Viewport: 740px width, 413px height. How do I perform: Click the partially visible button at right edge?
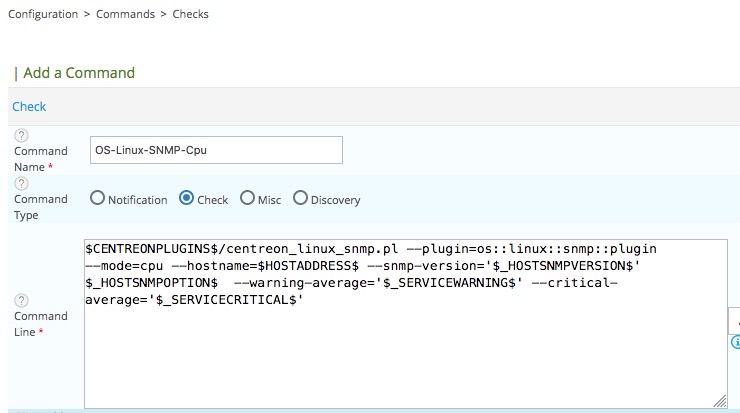[x=734, y=321]
